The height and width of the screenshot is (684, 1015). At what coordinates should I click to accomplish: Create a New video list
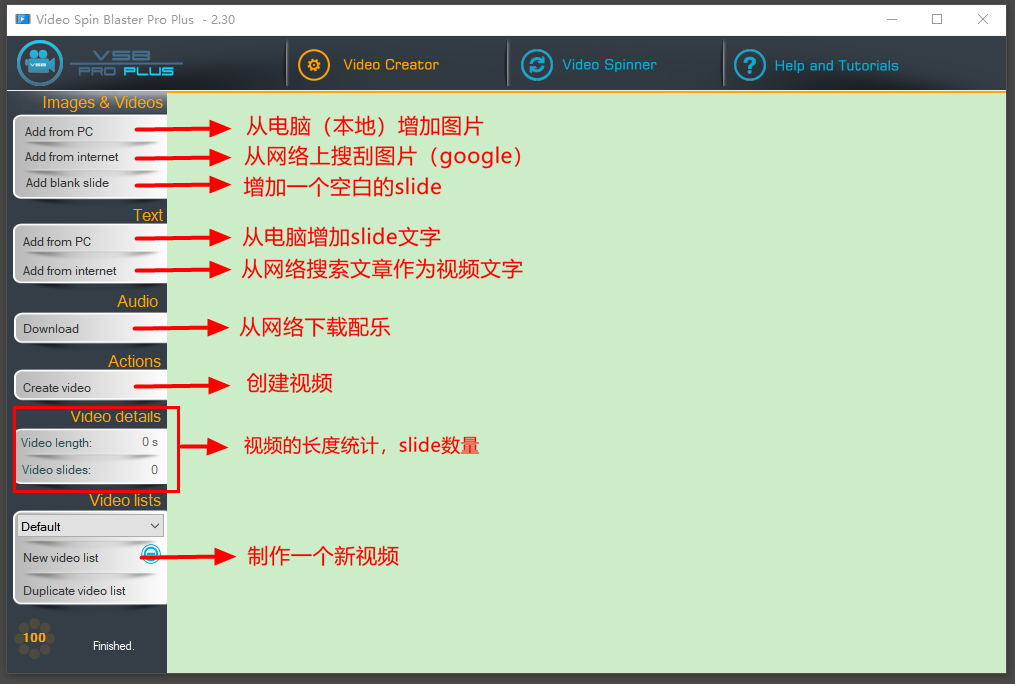61,558
